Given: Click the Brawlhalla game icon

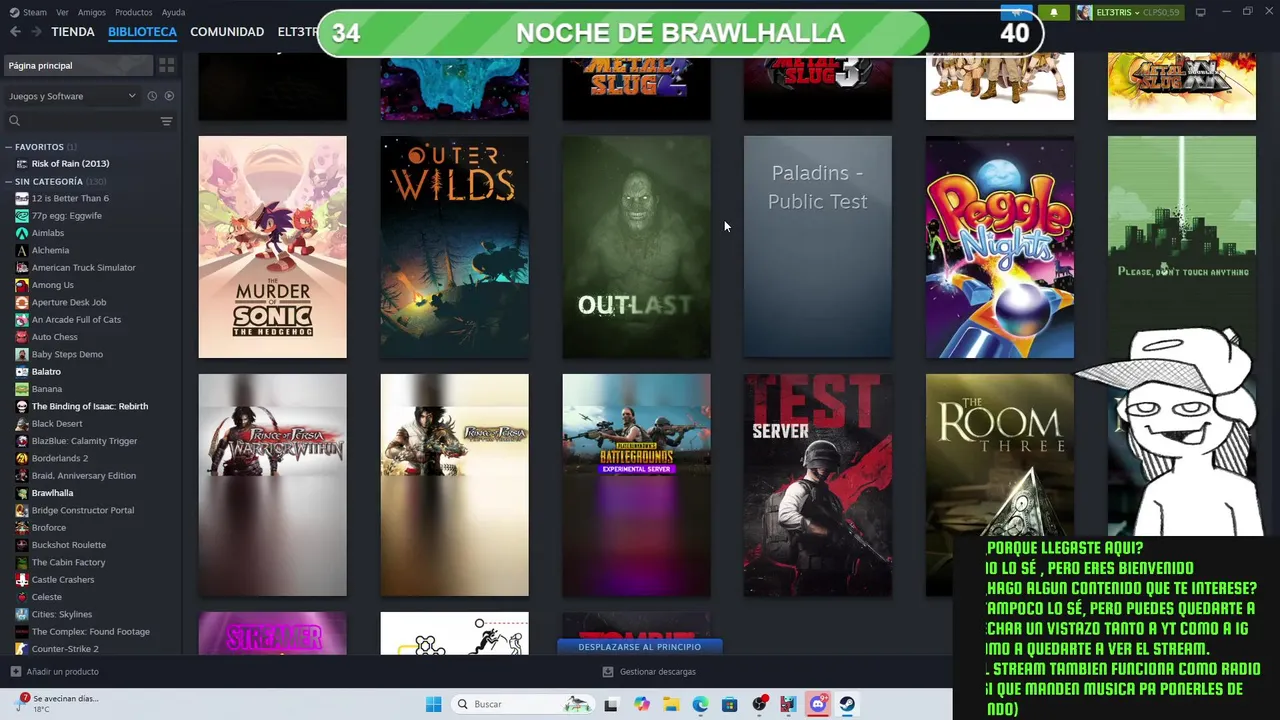Looking at the screenshot, I should tap(22, 493).
